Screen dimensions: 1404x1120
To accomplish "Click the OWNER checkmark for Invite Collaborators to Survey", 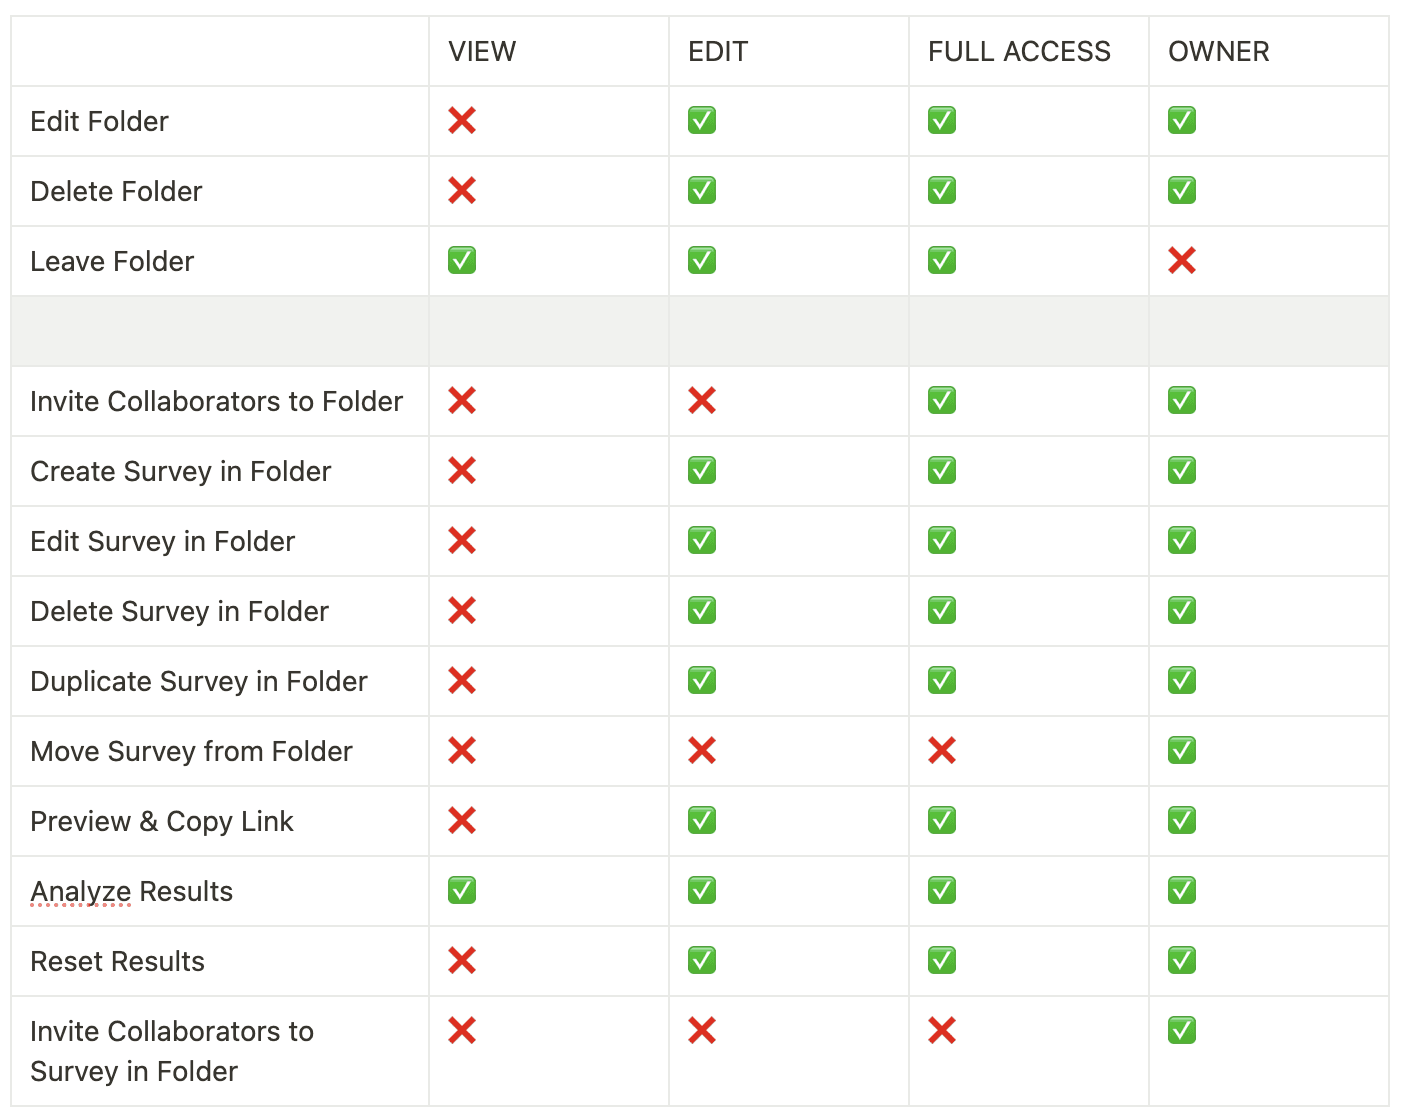I will 1181,1030.
